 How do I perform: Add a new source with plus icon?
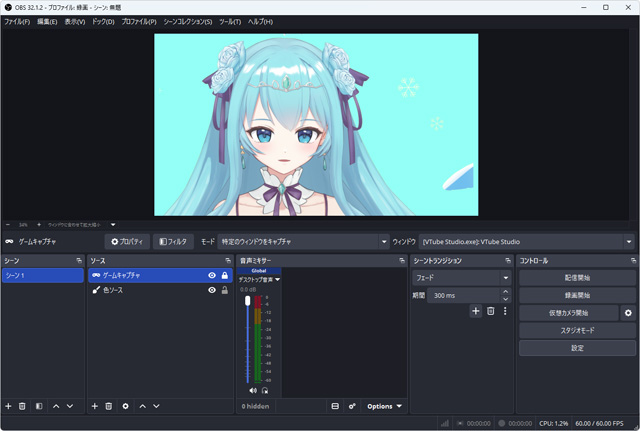(x=95, y=406)
